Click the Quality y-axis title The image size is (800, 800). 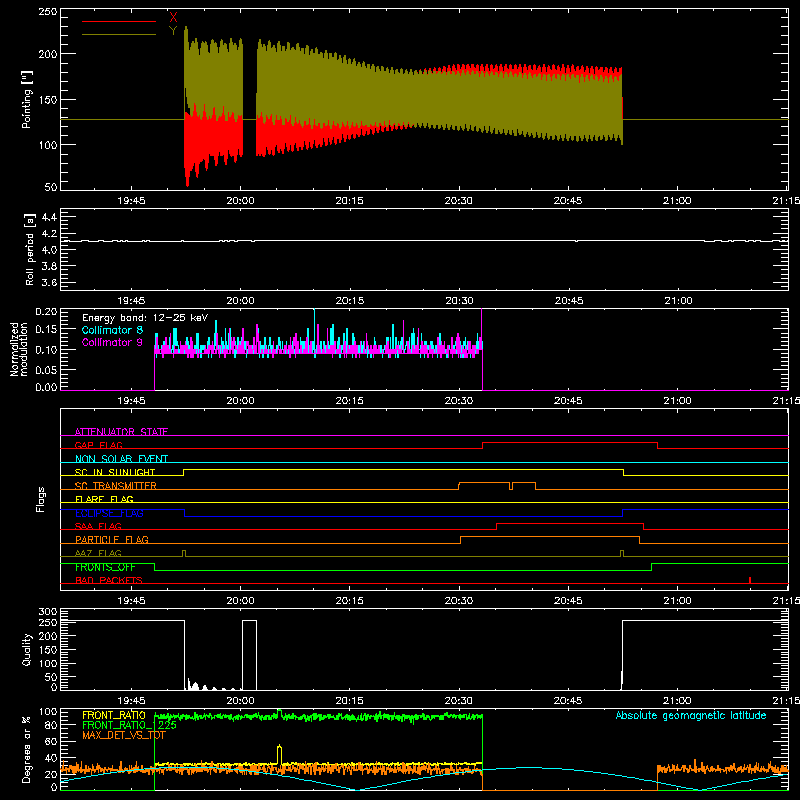point(27,649)
